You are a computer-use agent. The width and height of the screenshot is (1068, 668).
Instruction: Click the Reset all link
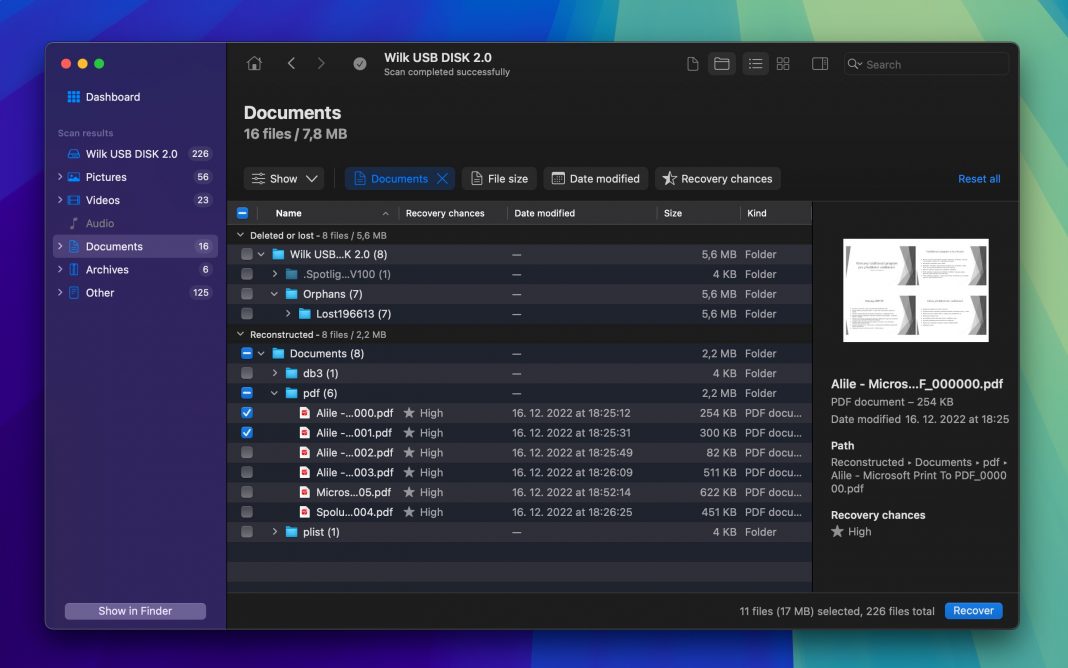pos(978,178)
